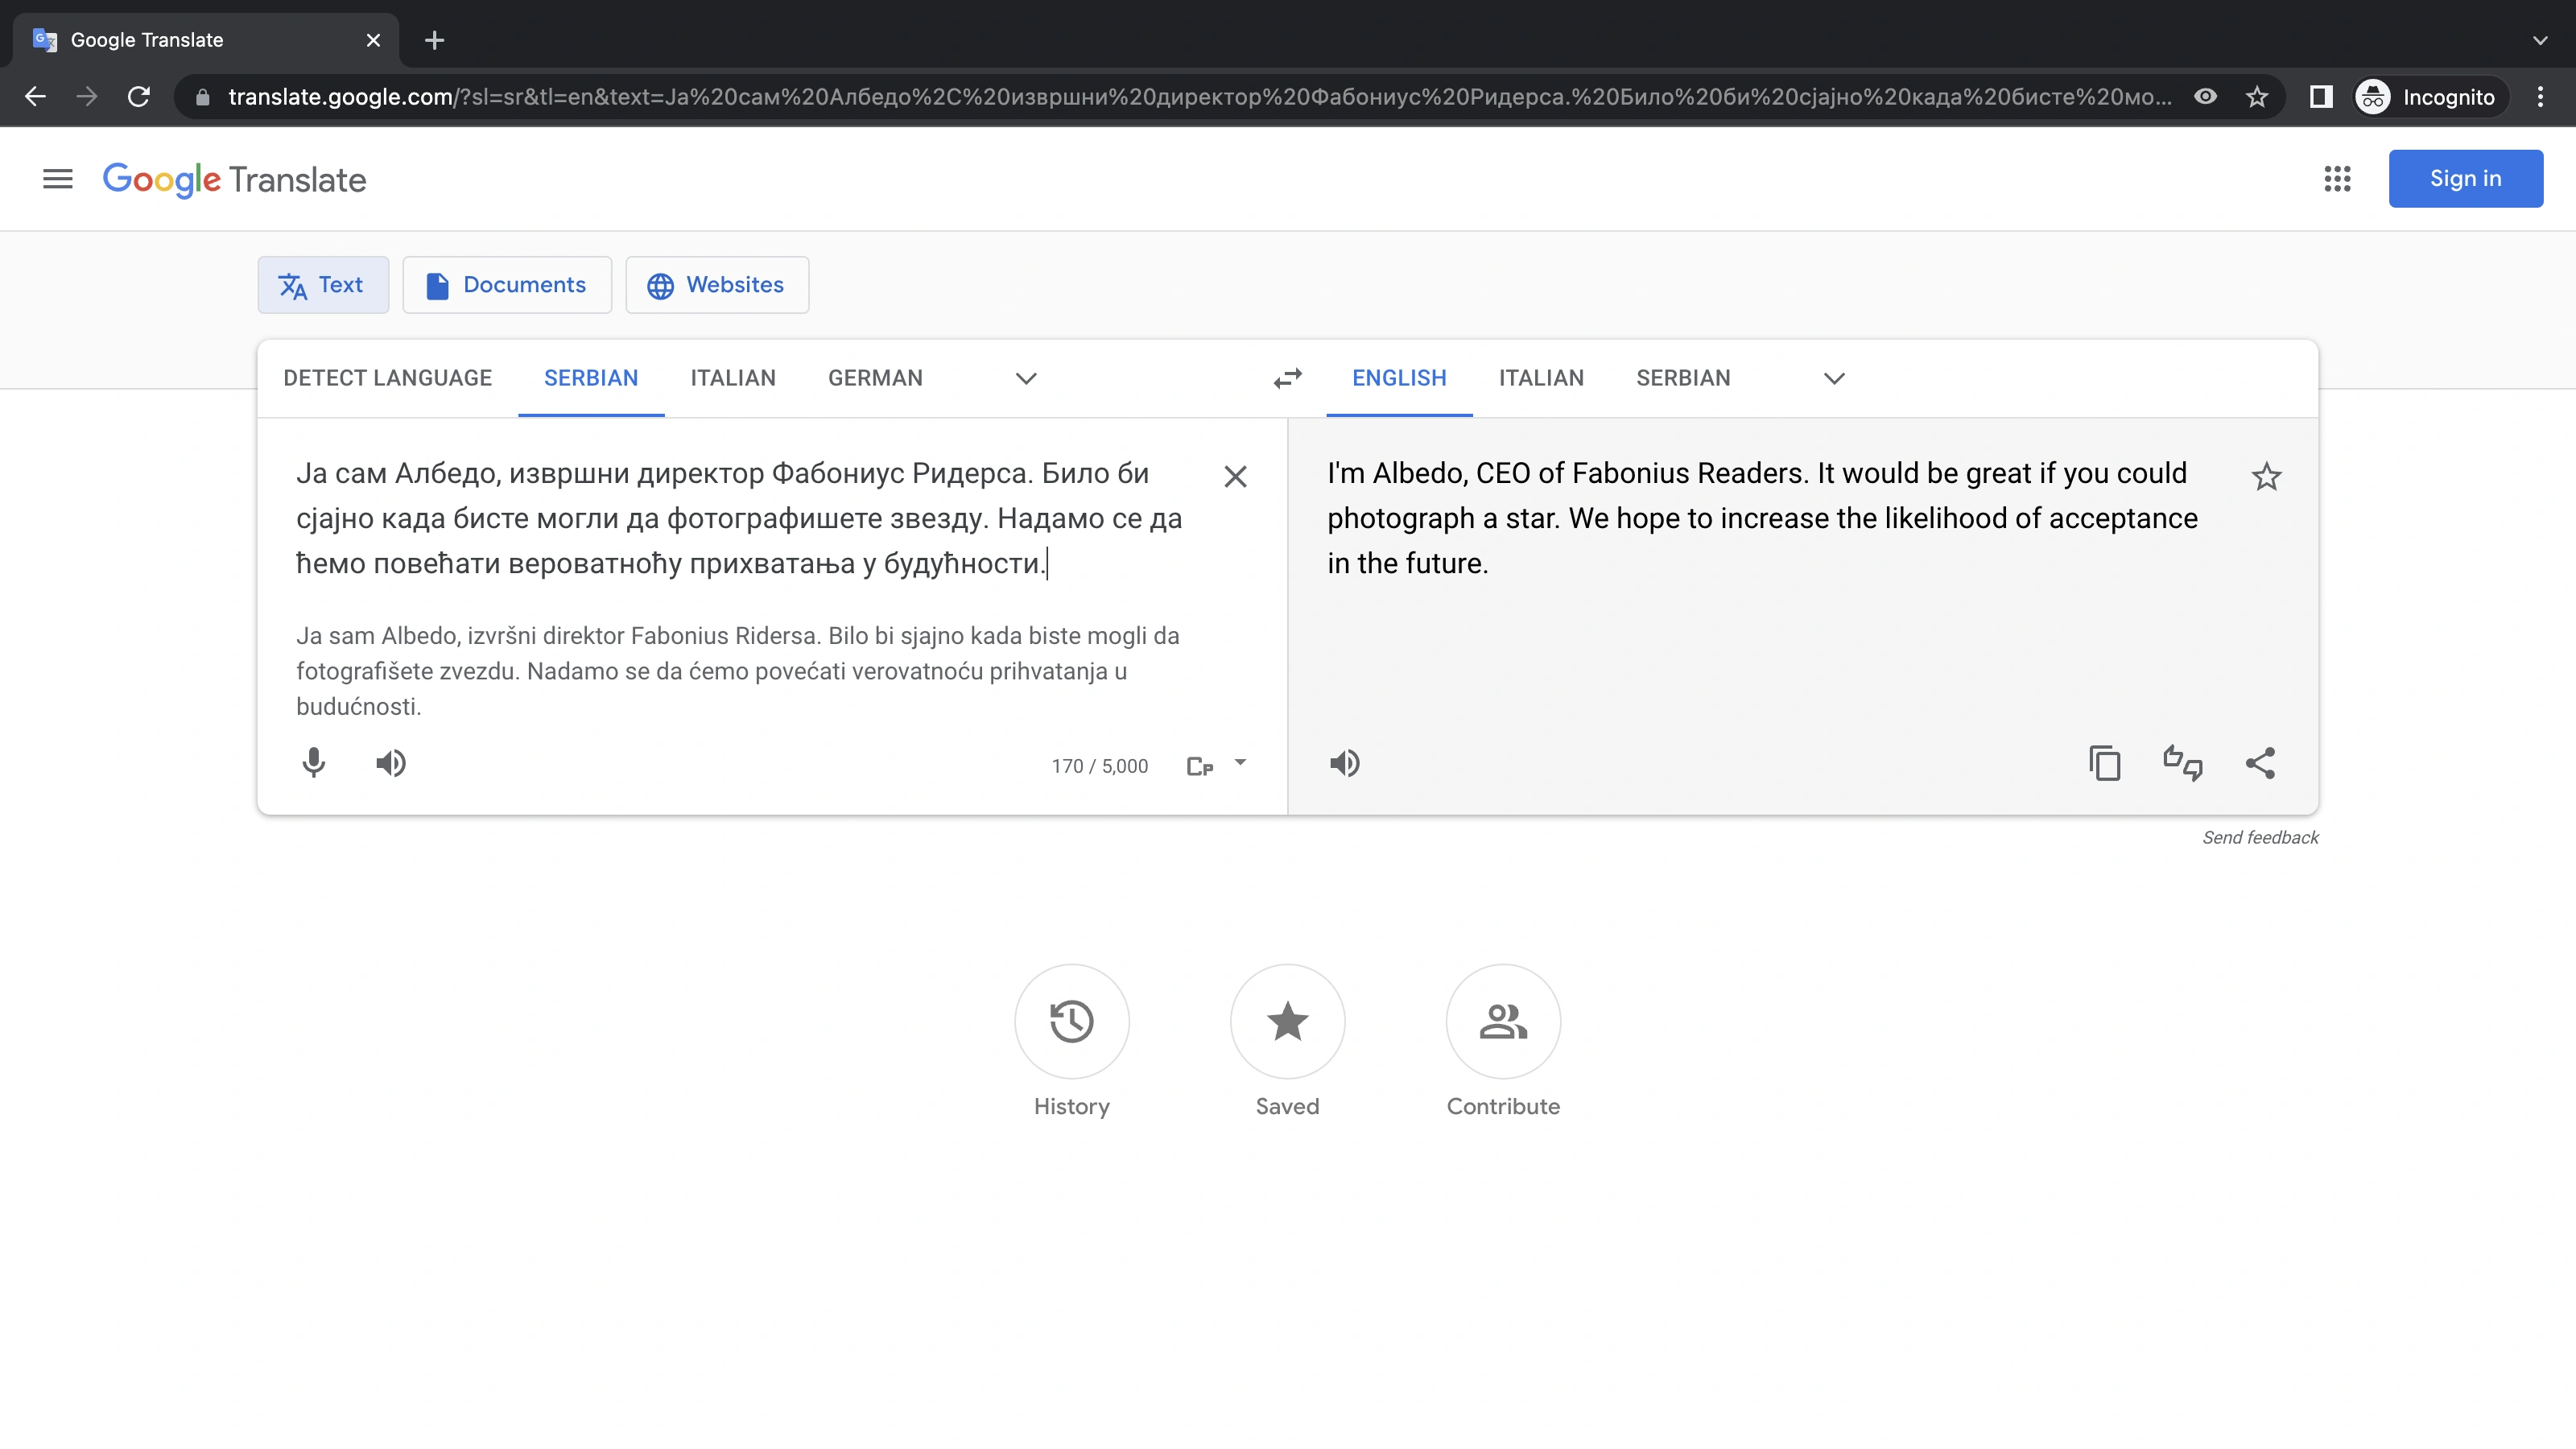Select Serbian as the target language
Screen dimensions: 2576x1449
(1683, 378)
